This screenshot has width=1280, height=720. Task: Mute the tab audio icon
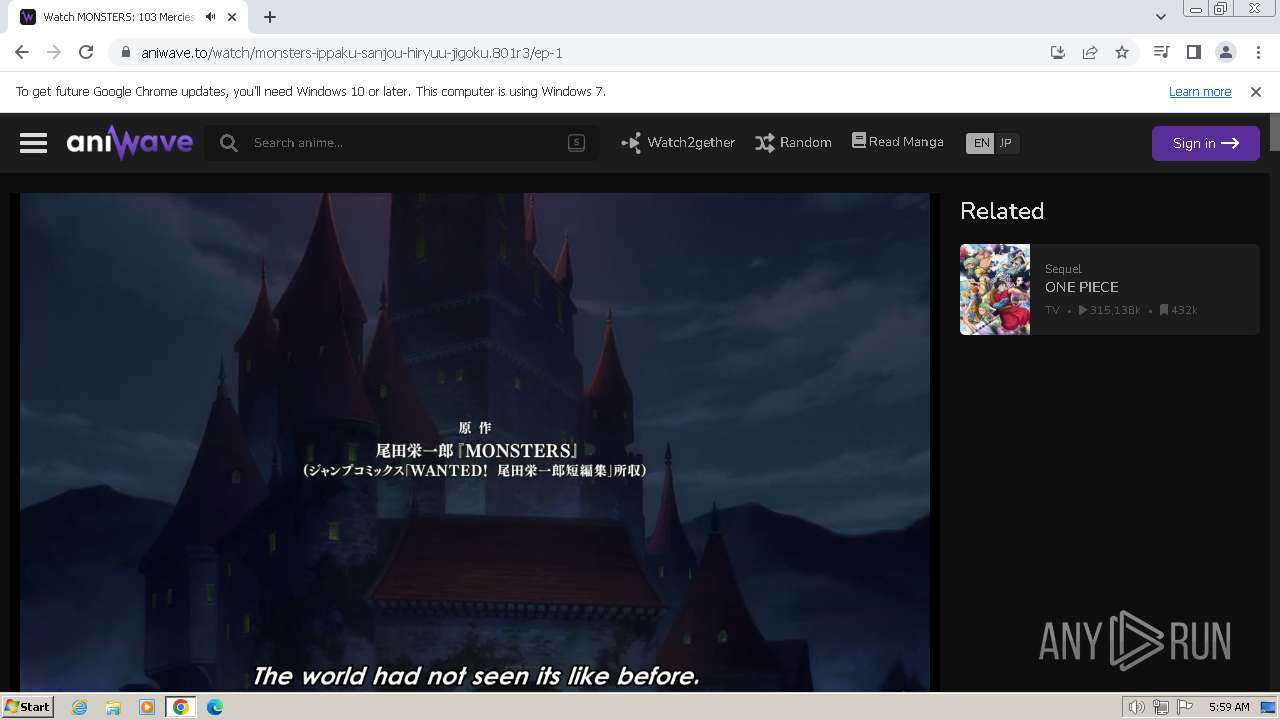pos(210,17)
